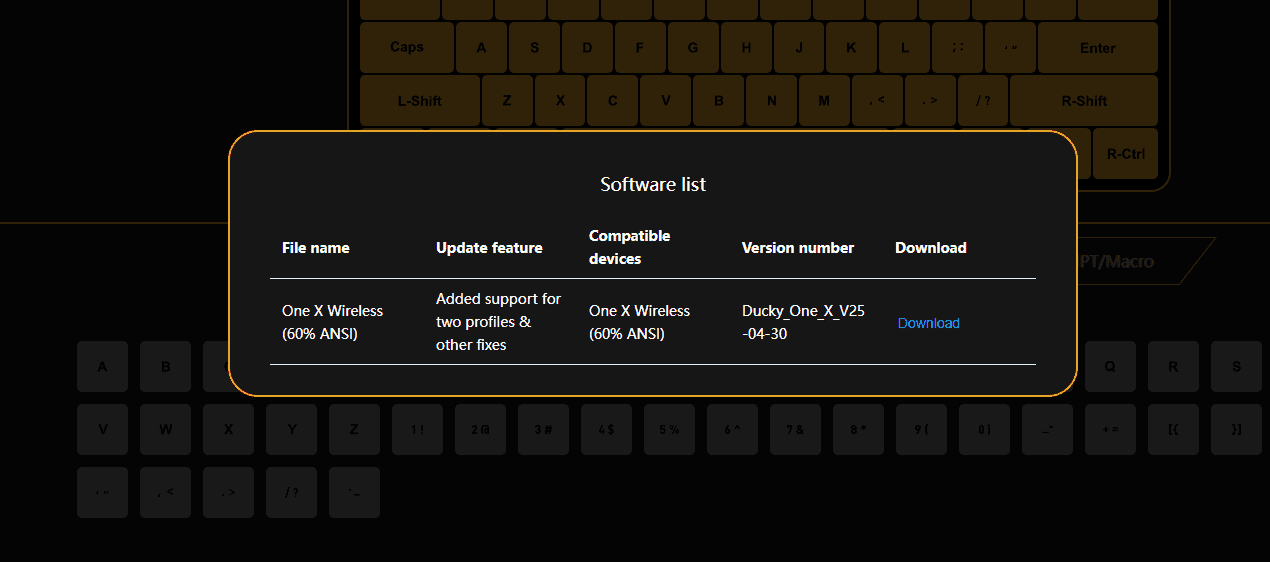Select the semicolon key on yellow keyboard

tap(958, 47)
